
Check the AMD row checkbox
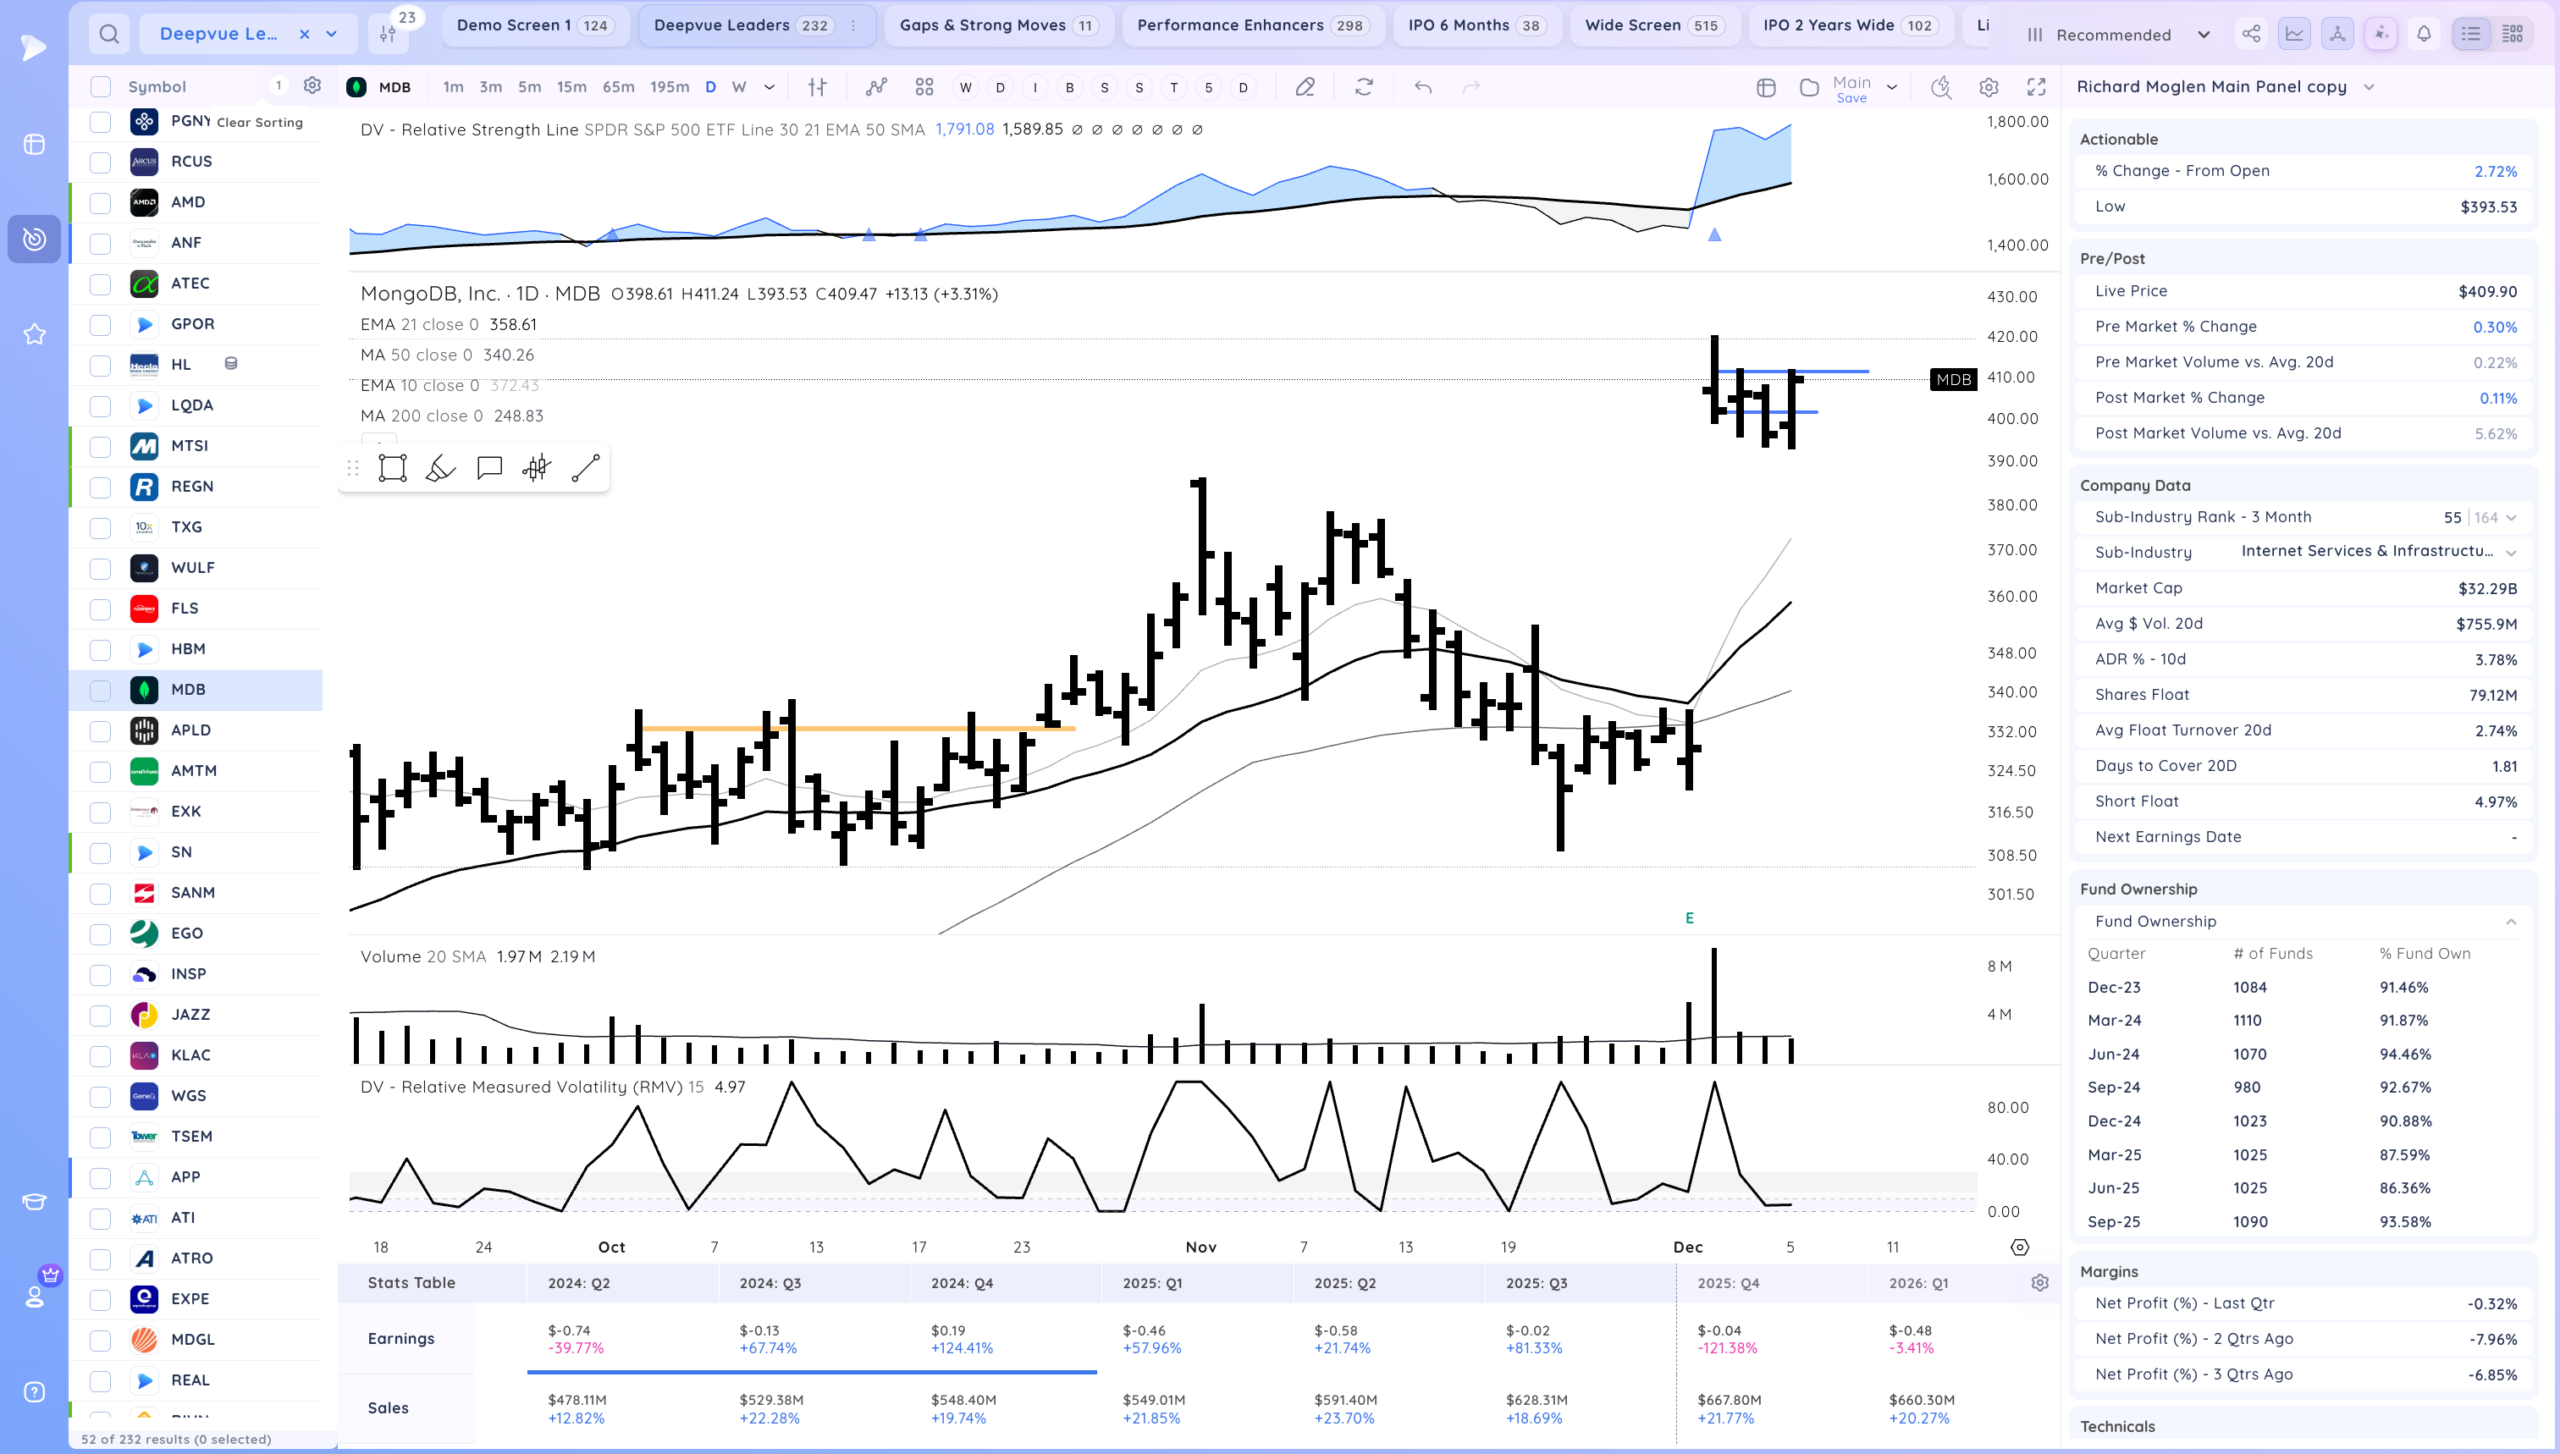(100, 202)
